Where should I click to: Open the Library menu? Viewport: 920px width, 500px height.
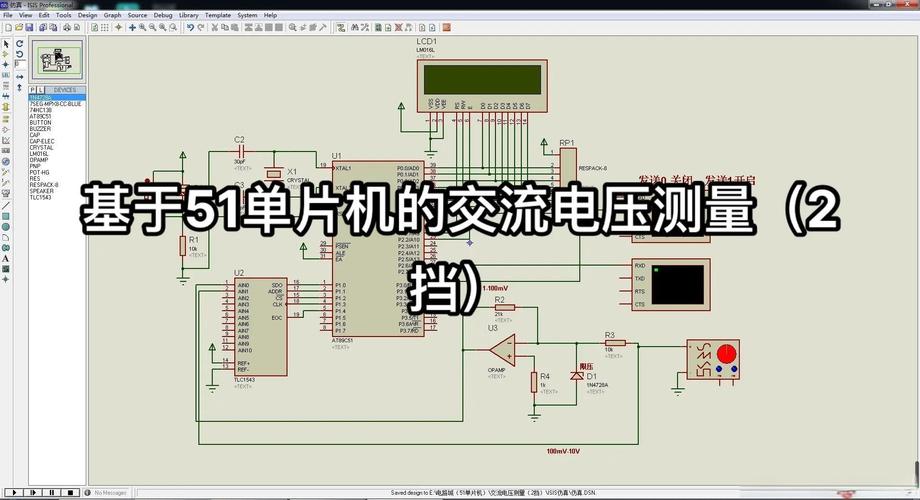[x=188, y=15]
